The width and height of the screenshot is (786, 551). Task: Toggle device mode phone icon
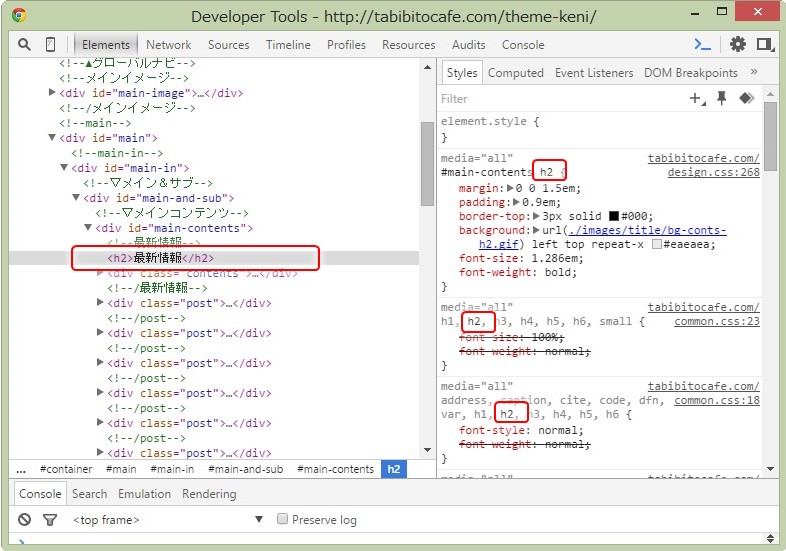(50, 45)
